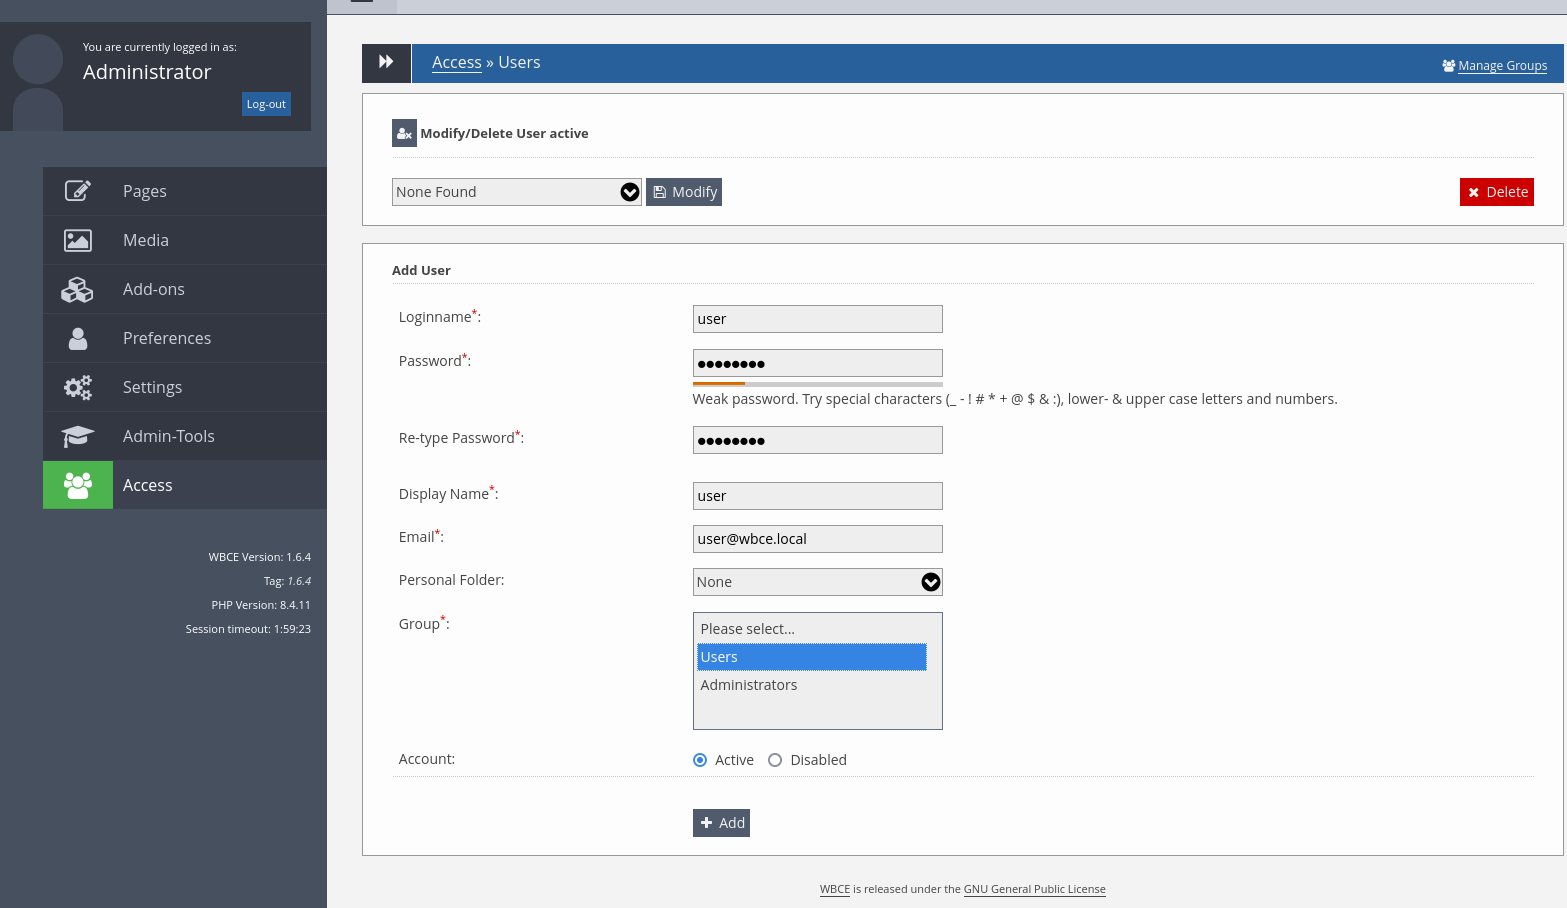1567x908 pixels.
Task: Follow the Access breadcrumb link
Action: 457,62
